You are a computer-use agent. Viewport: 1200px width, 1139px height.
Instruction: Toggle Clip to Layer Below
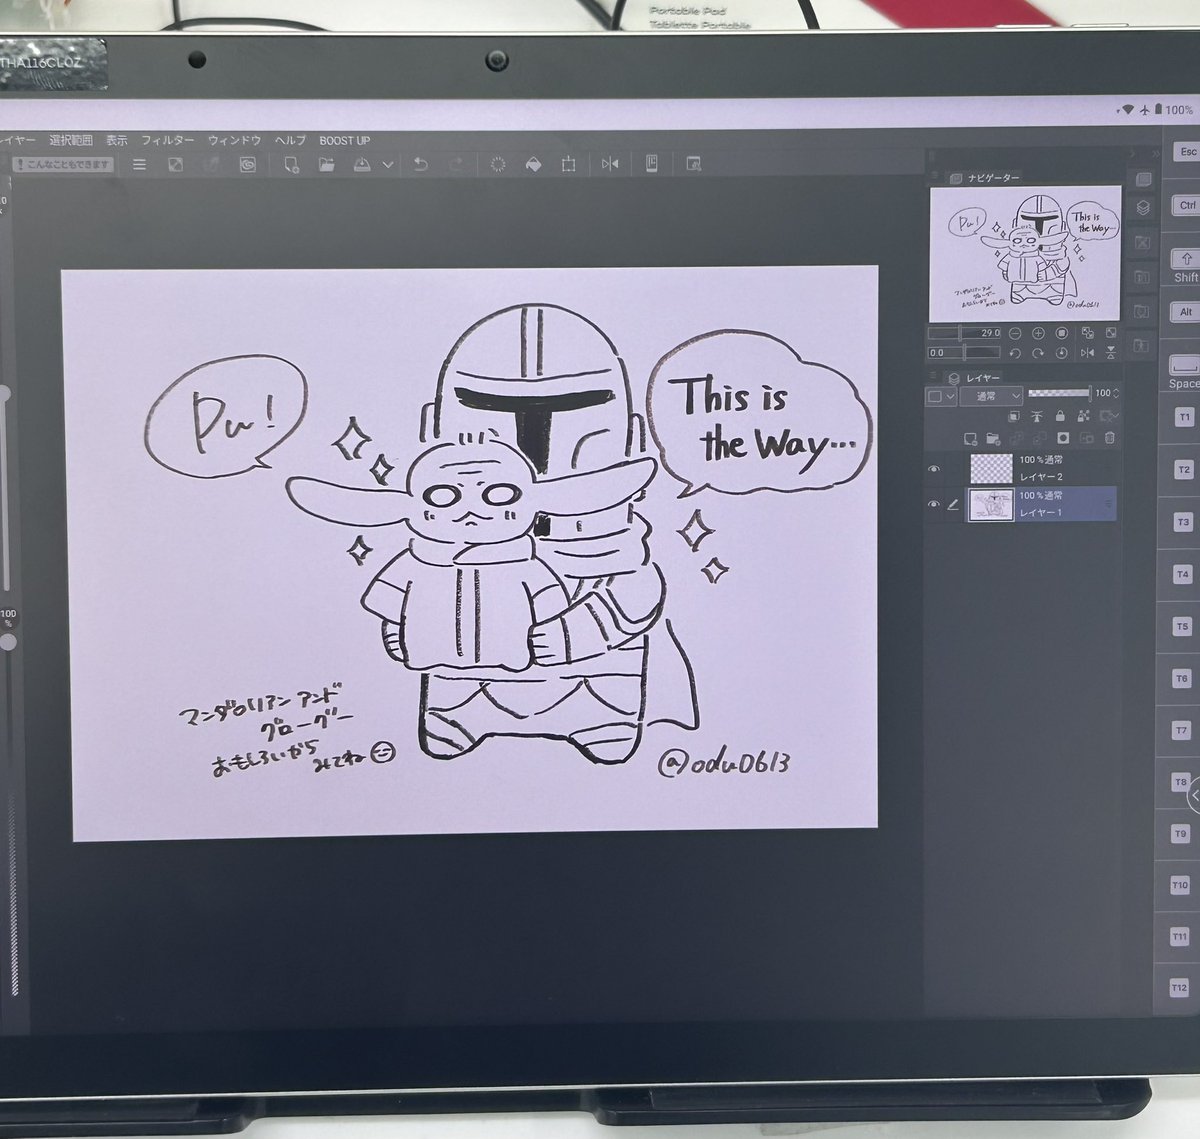pos(1014,416)
